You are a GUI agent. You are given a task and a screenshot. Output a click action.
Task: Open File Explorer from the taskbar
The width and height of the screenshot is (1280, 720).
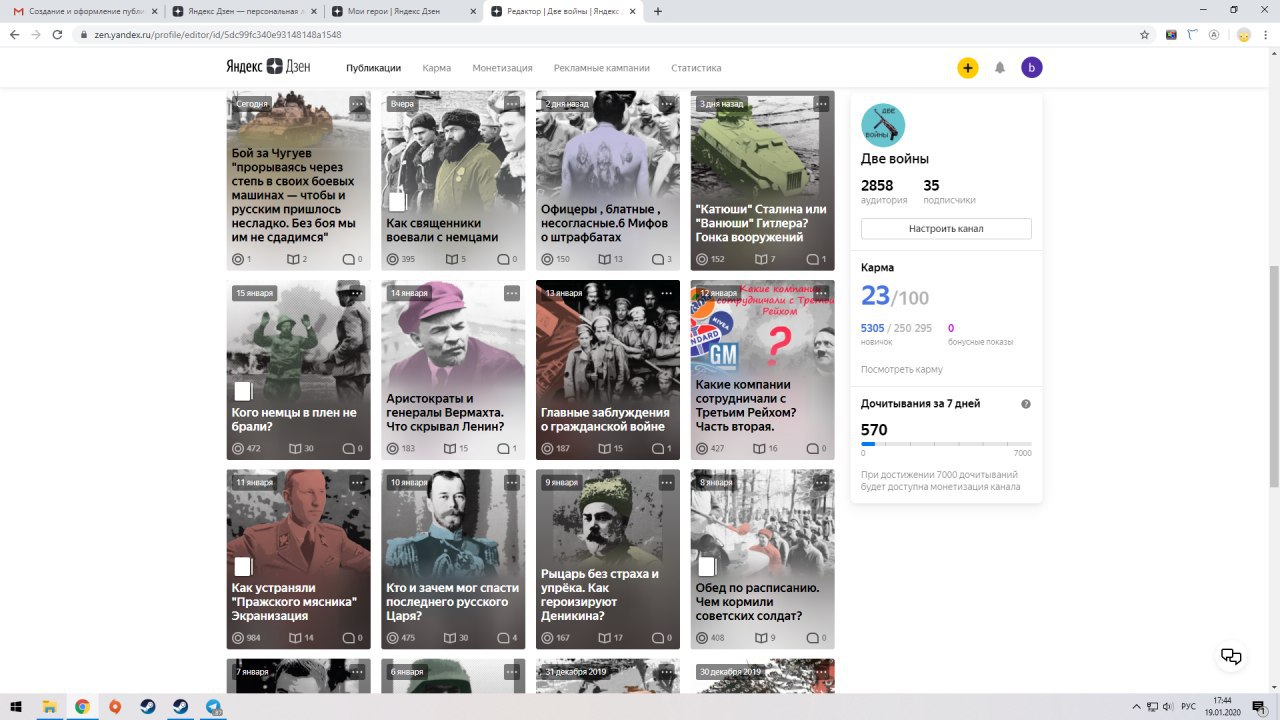49,706
